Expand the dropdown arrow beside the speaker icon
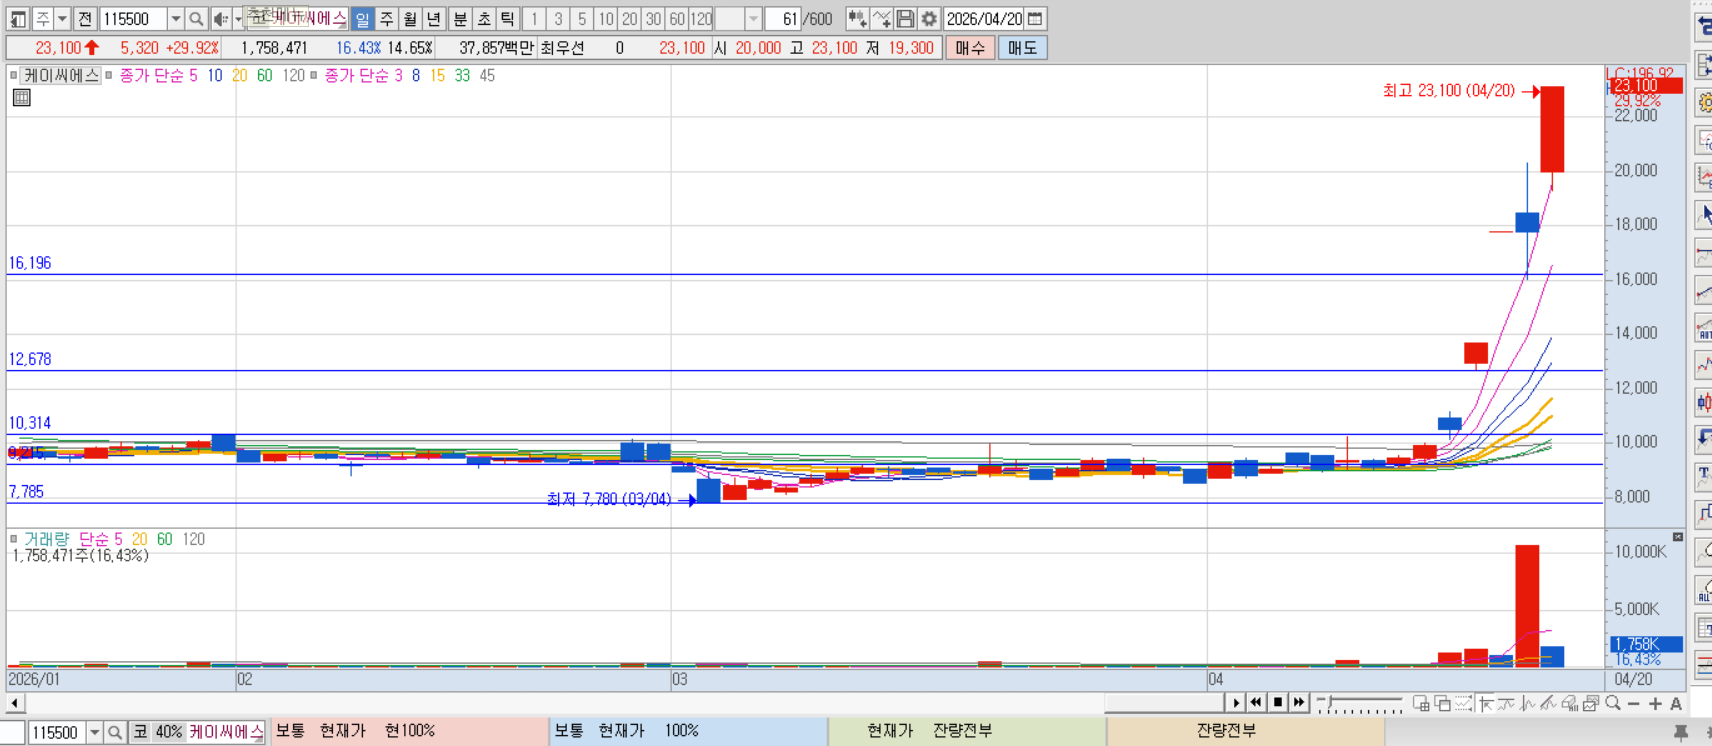The height and width of the screenshot is (746, 1712). click(x=237, y=19)
